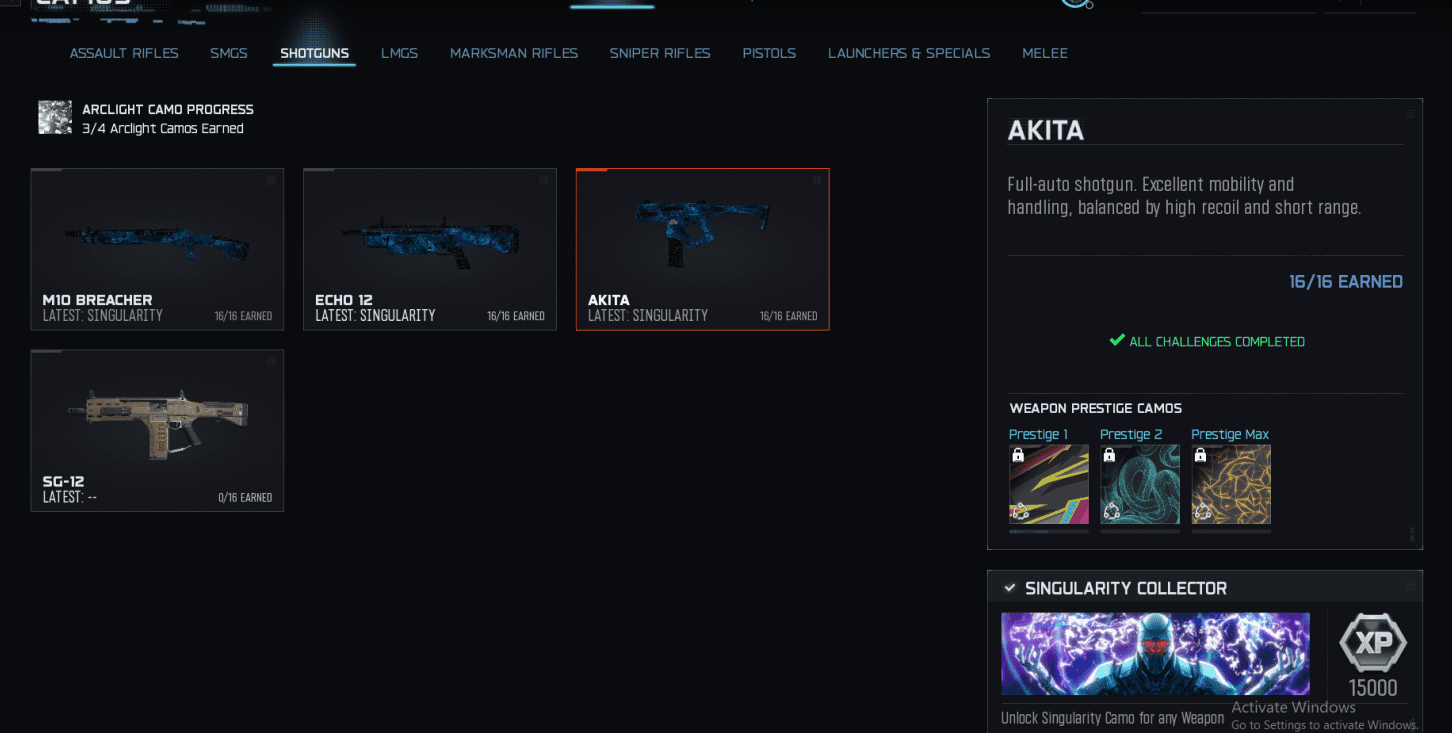
Task: Click the Arclight camo progress icon
Action: coord(55,117)
